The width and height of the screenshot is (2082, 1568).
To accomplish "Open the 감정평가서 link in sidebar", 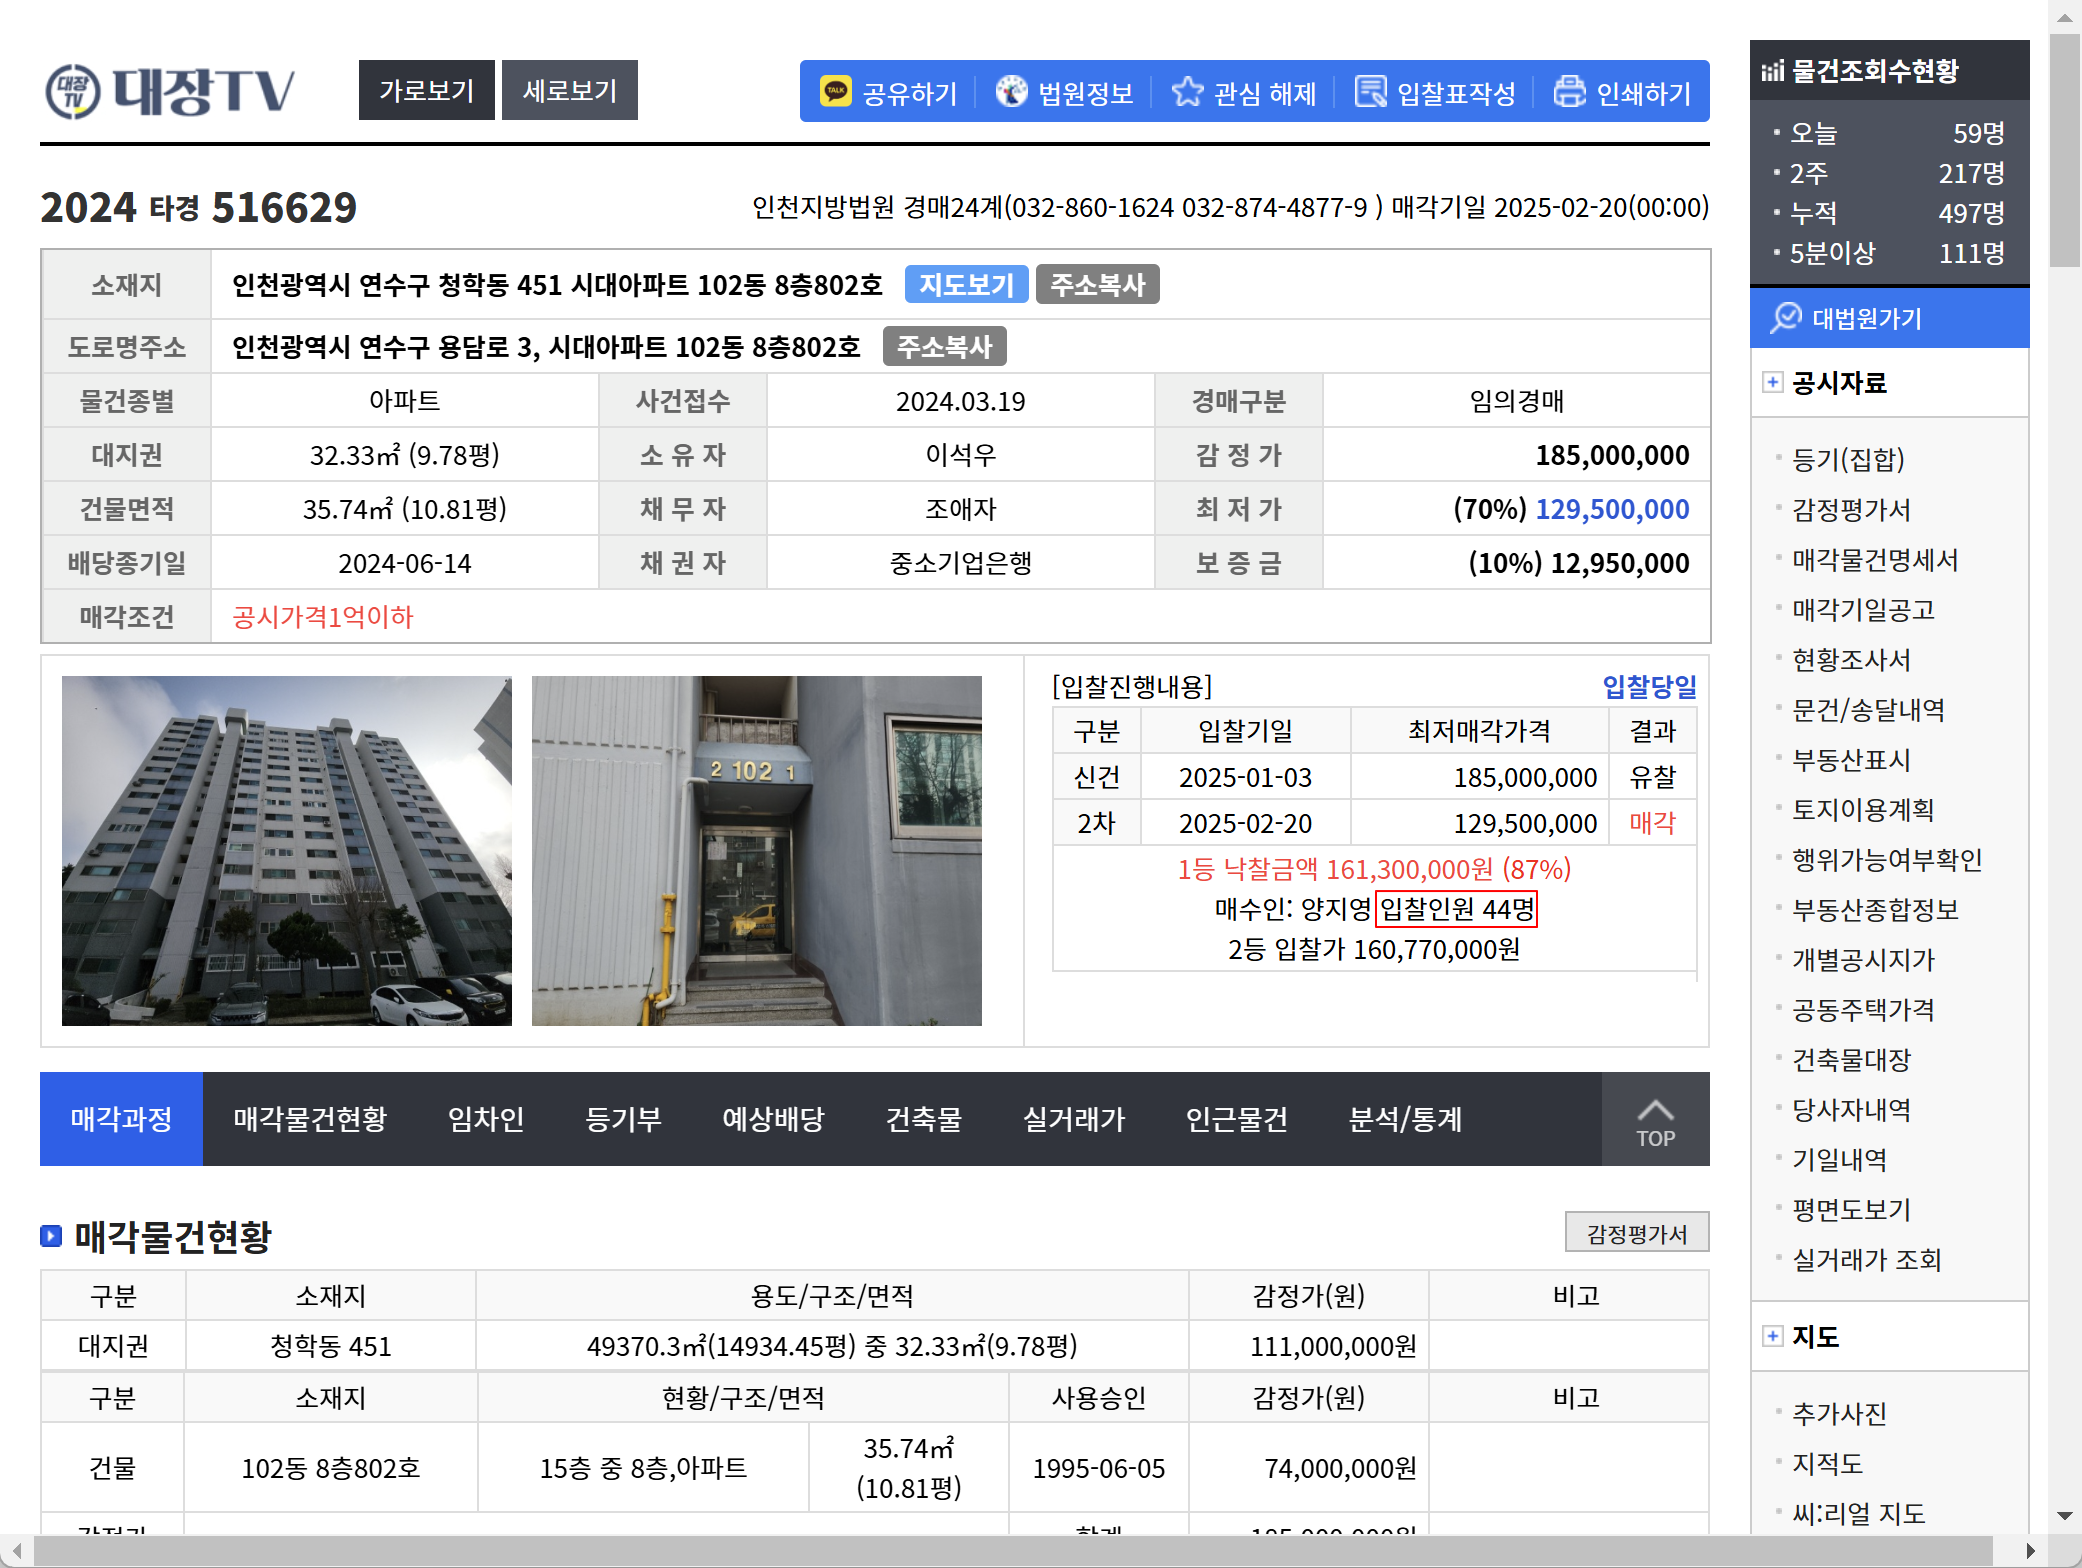I will pos(1851,510).
